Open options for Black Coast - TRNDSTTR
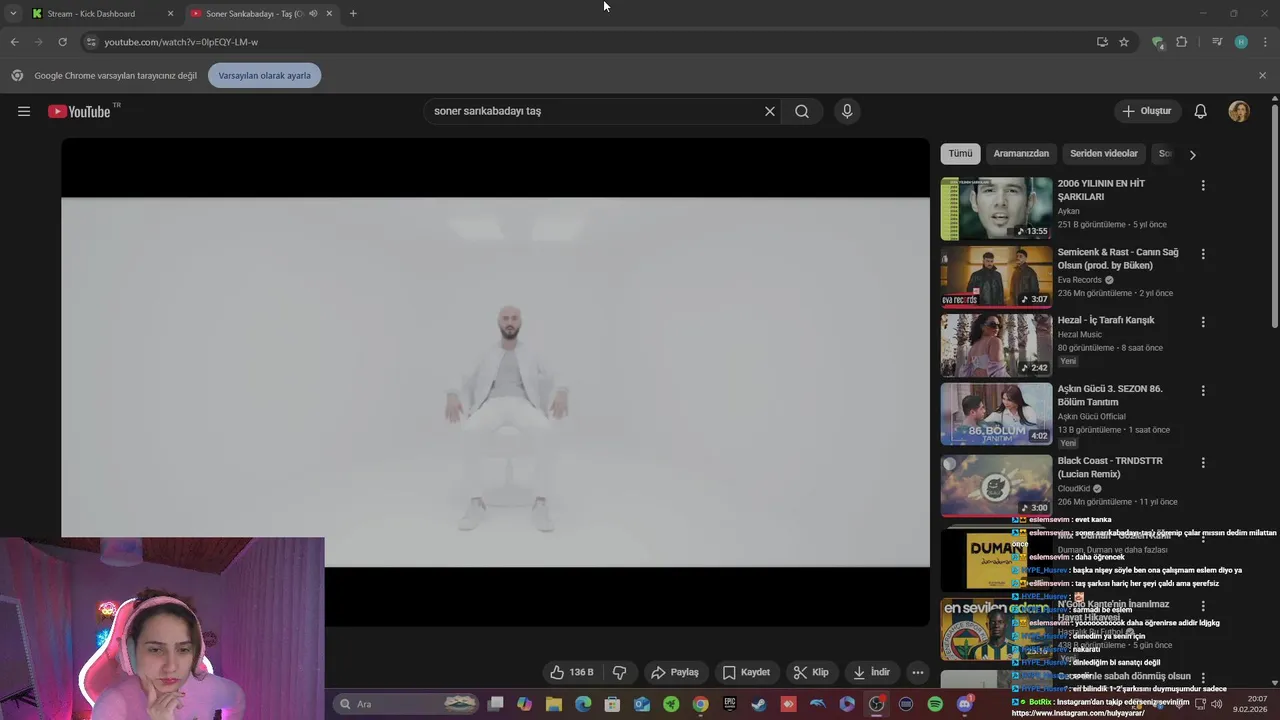Image resolution: width=1280 pixels, height=720 pixels. pos(1203,463)
